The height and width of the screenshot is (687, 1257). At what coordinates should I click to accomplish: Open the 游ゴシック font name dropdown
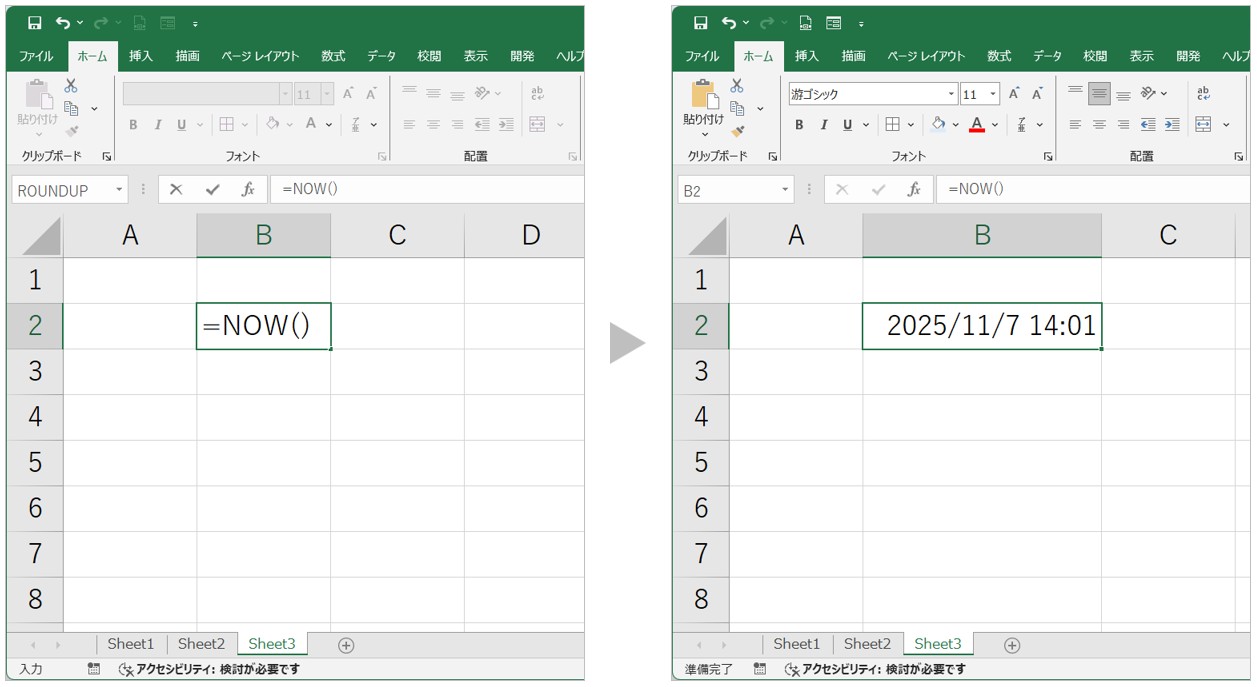tap(951, 94)
